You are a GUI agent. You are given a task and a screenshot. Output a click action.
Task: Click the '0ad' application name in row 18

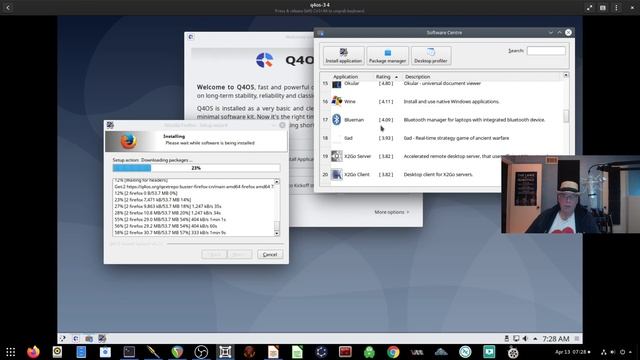348,138
